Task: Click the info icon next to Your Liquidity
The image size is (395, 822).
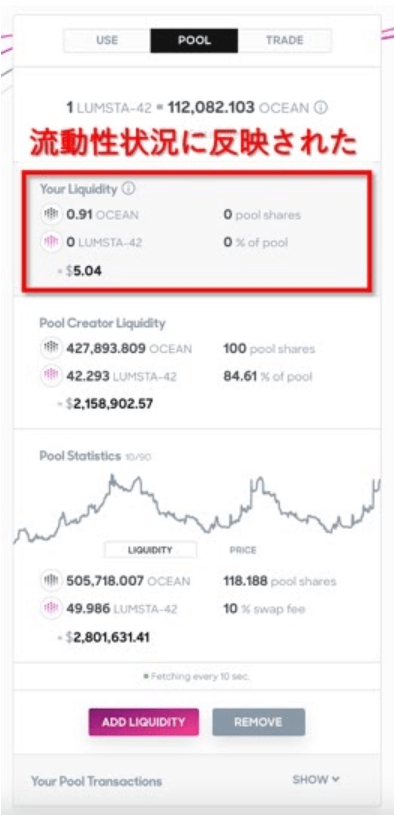Action: [x=127, y=189]
